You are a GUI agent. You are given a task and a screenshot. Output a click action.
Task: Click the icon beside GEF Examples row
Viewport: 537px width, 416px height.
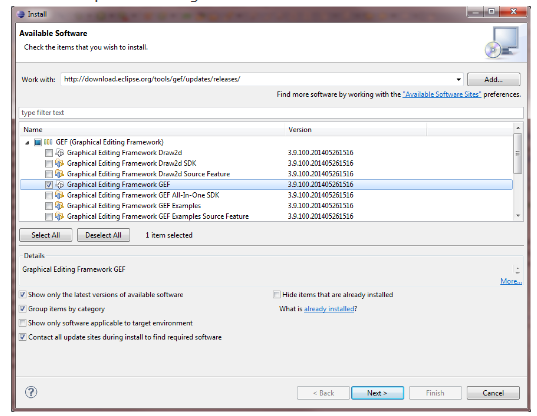point(60,206)
